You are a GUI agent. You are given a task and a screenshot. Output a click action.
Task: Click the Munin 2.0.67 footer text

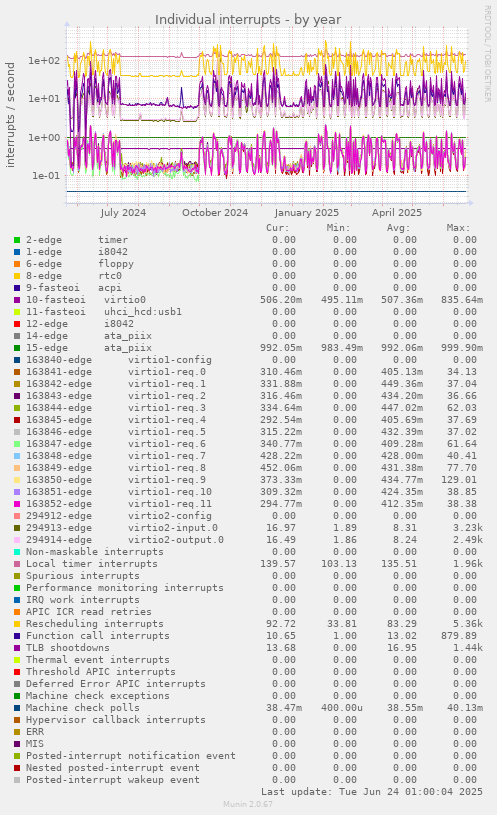click(248, 804)
